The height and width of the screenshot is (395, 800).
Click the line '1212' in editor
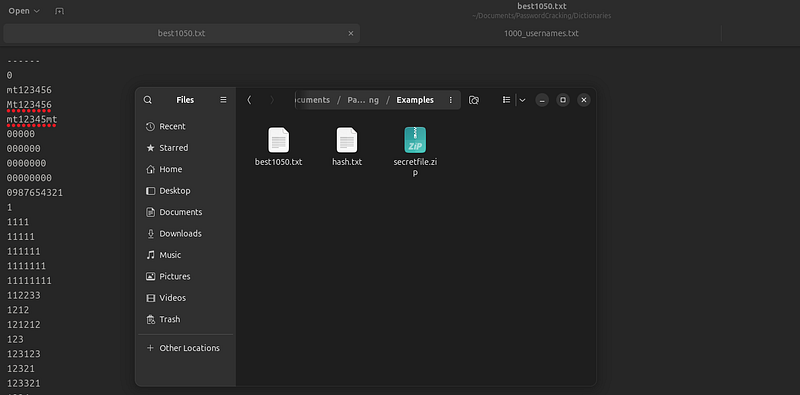click(x=18, y=310)
